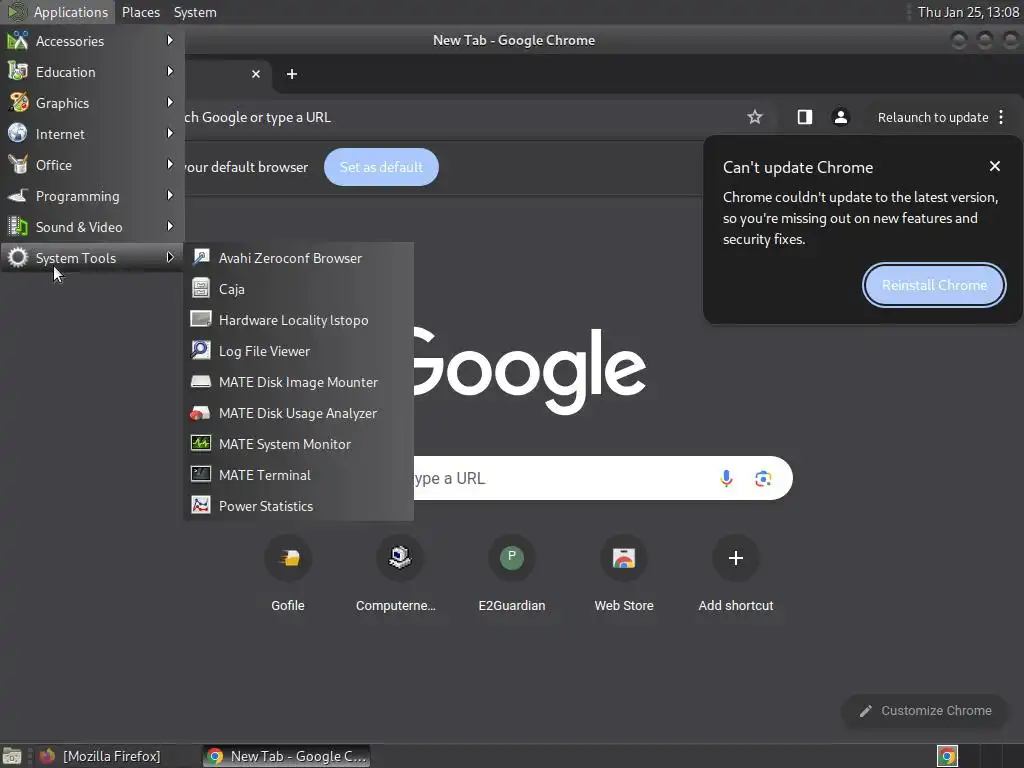Click the Education category icon
This screenshot has width=1024, height=768.
(18, 71)
